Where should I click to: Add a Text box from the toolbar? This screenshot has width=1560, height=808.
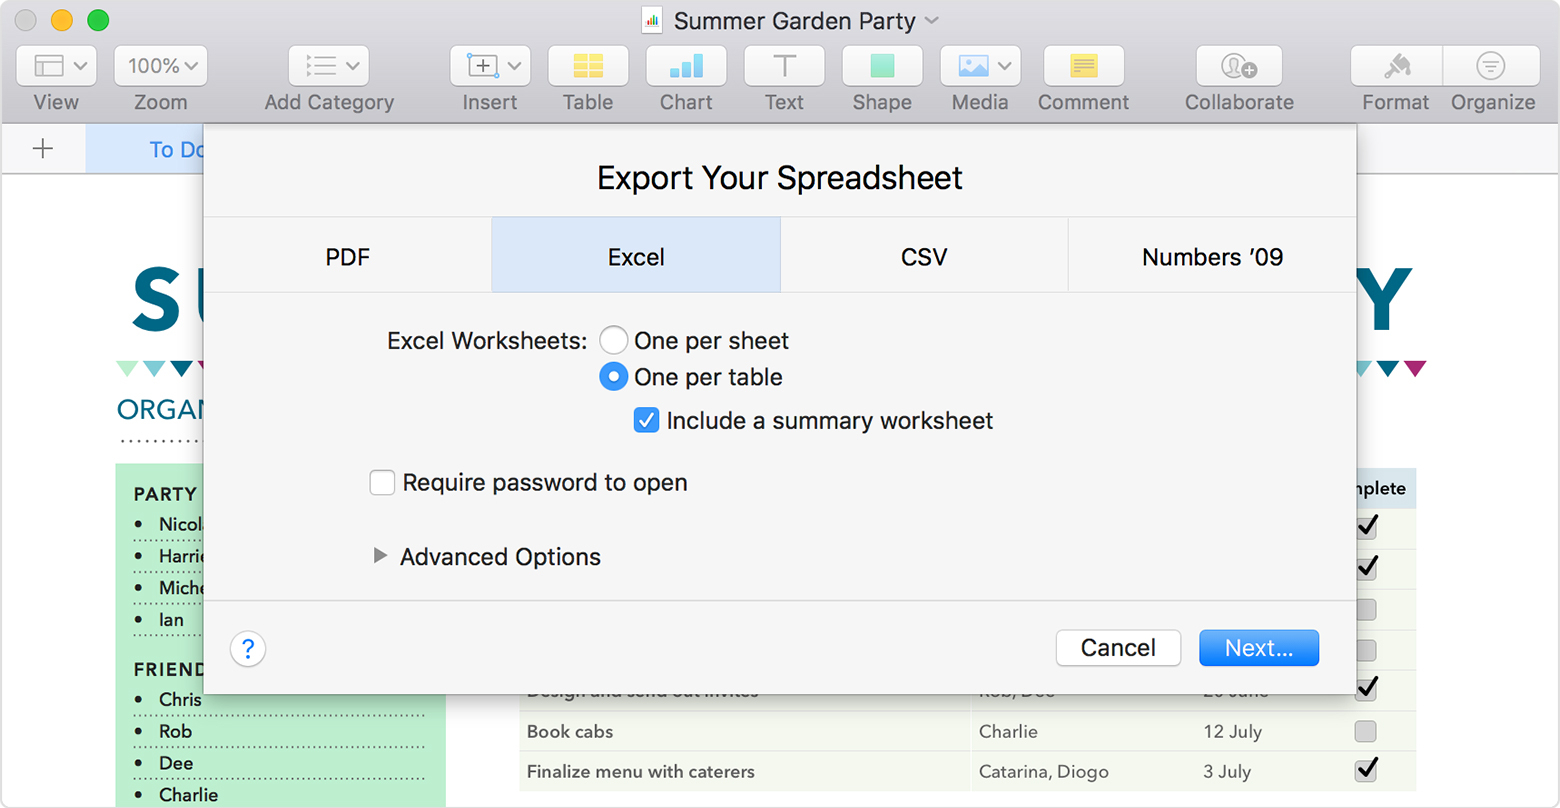click(x=784, y=66)
